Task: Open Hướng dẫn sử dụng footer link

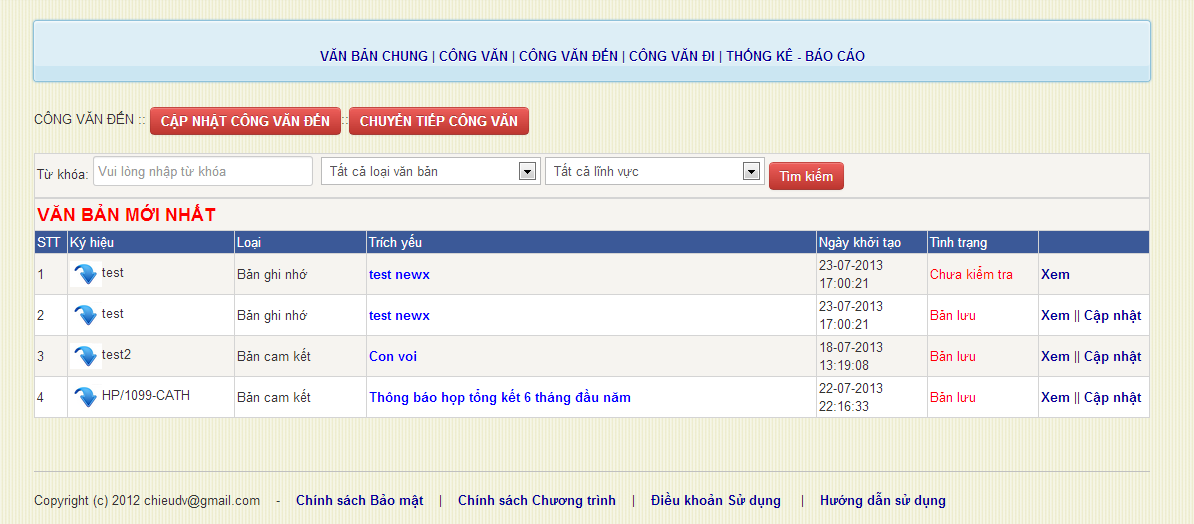Action: 882,501
